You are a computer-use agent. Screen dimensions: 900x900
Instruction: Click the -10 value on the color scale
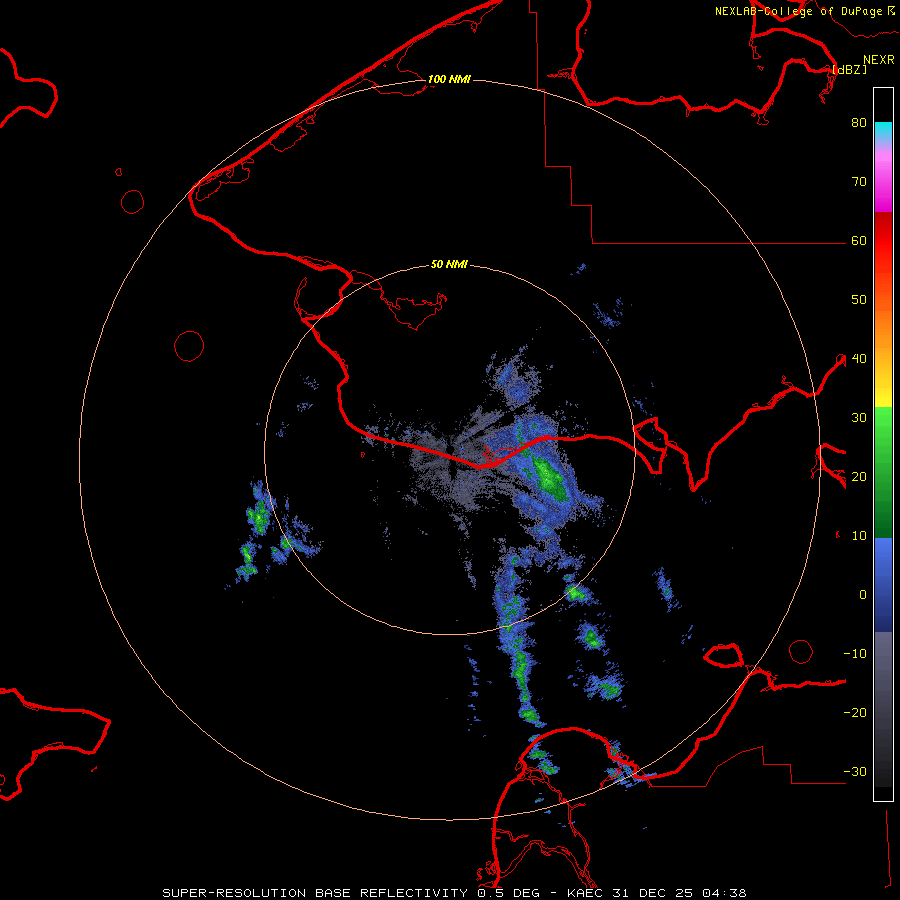855,654
